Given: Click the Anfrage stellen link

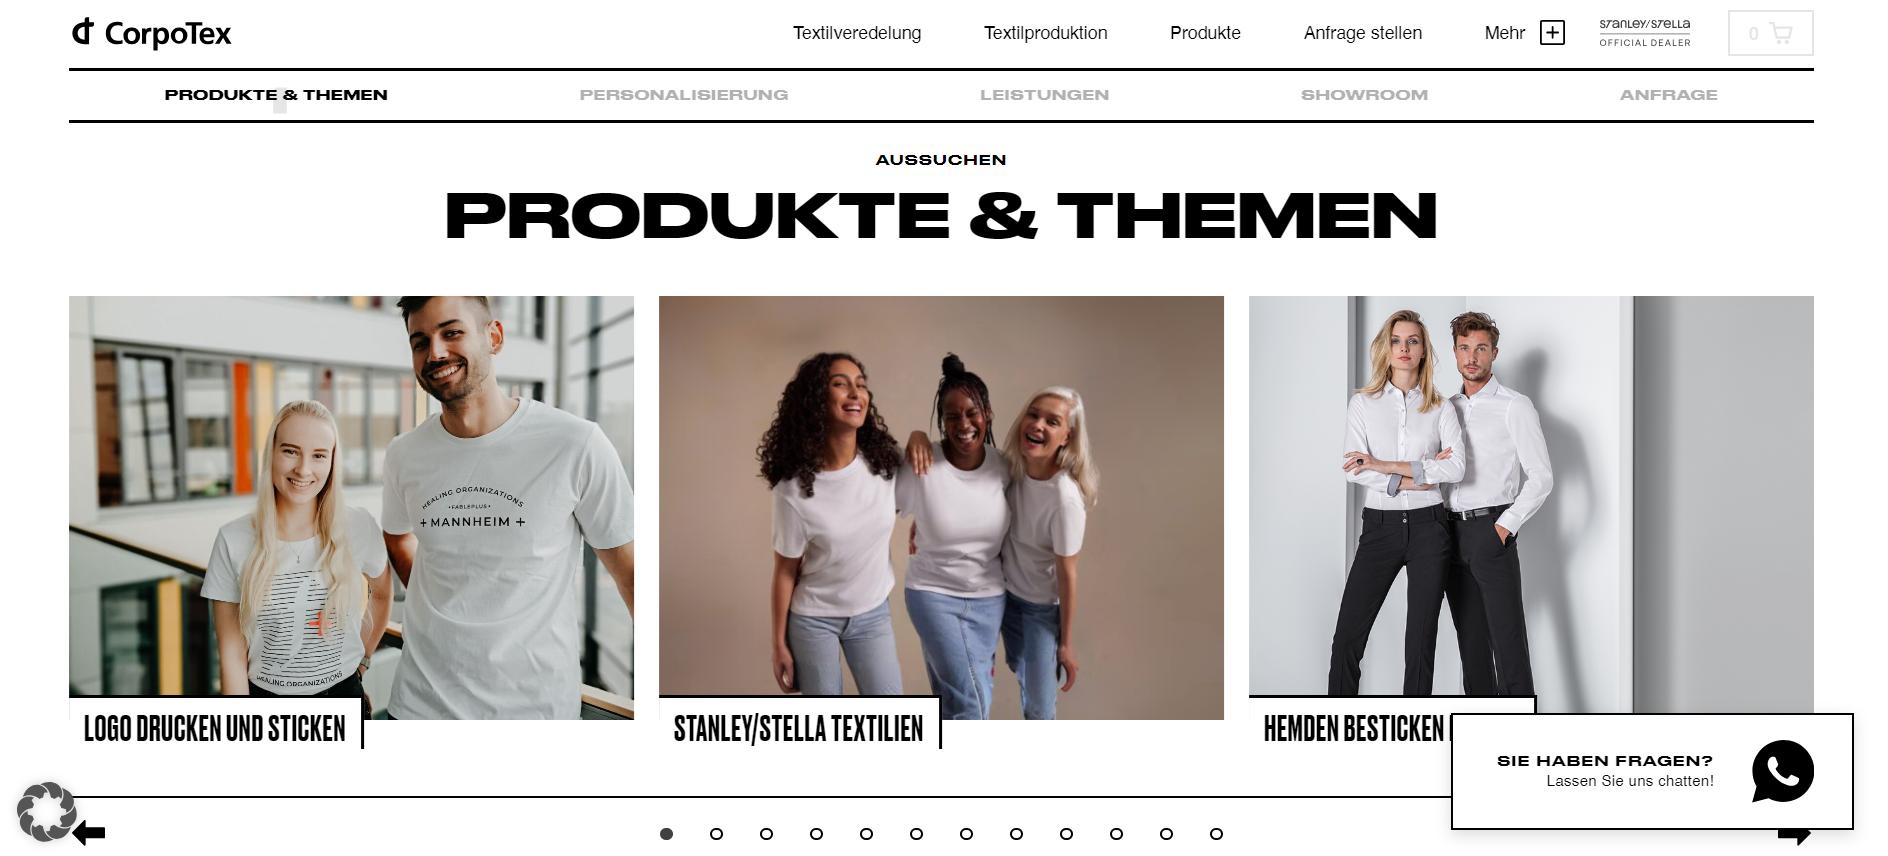Looking at the screenshot, I should coord(1362,33).
